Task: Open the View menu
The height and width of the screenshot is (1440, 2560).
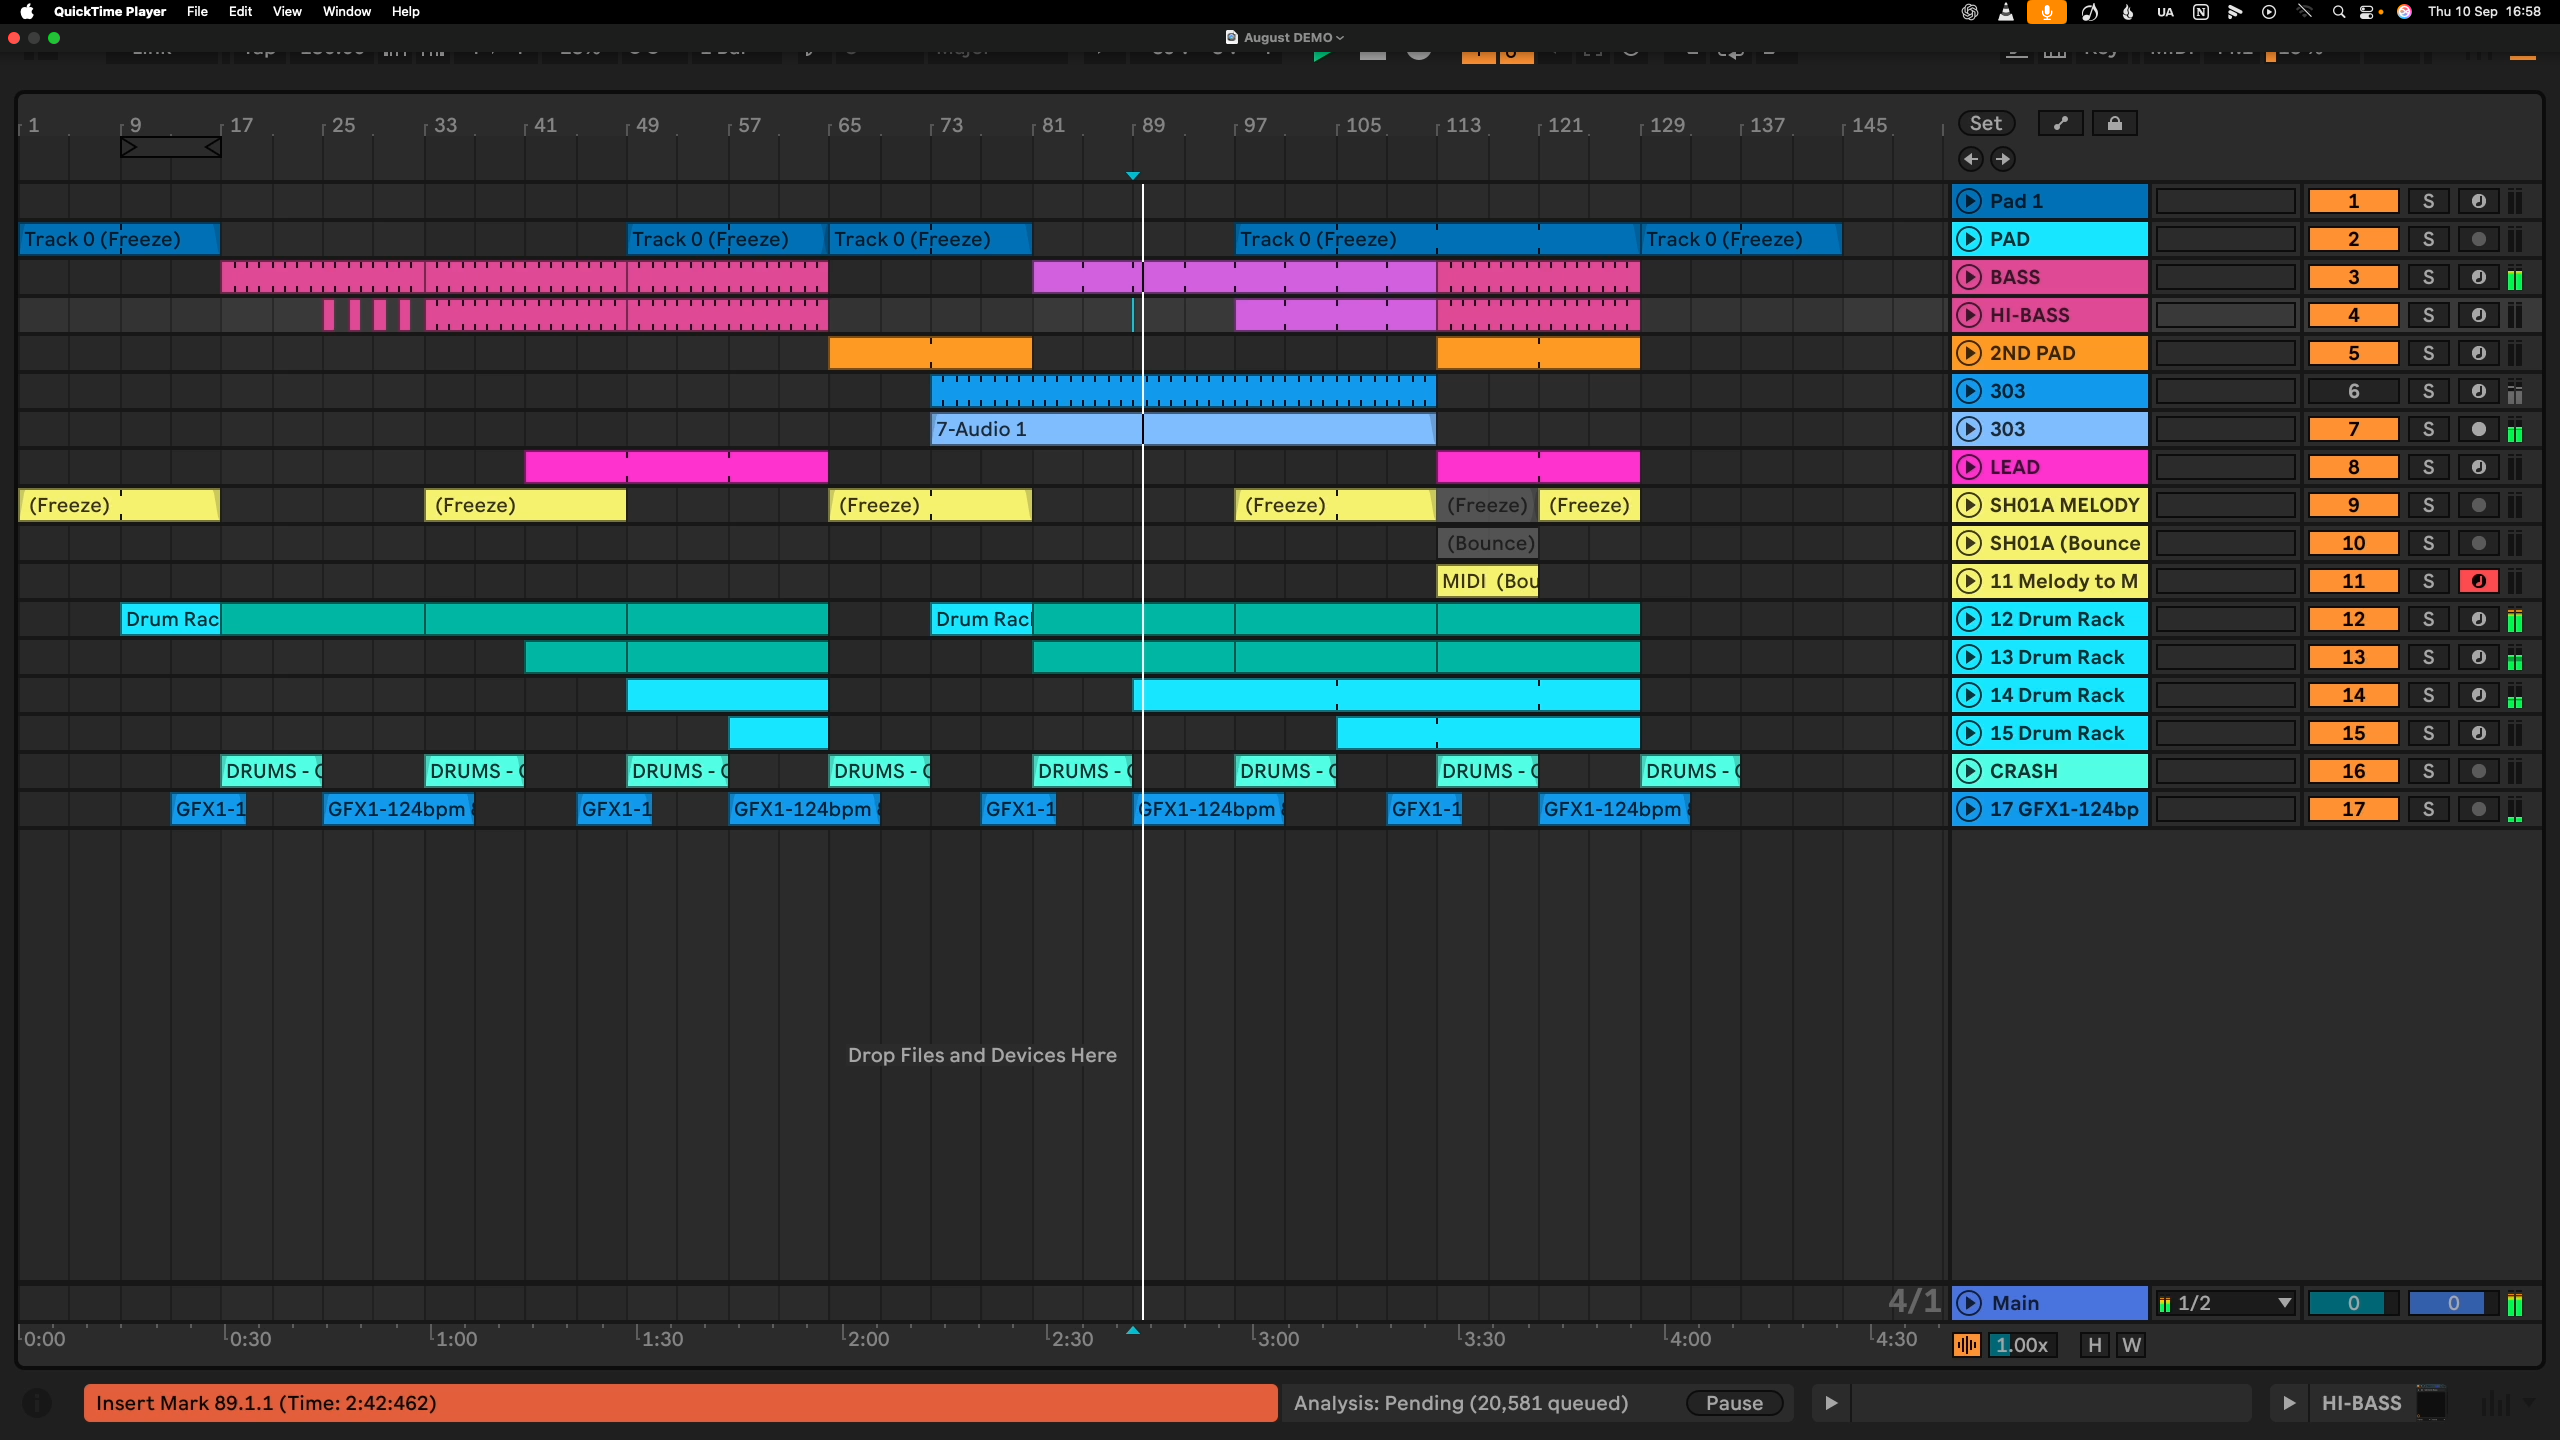Action: coord(287,12)
